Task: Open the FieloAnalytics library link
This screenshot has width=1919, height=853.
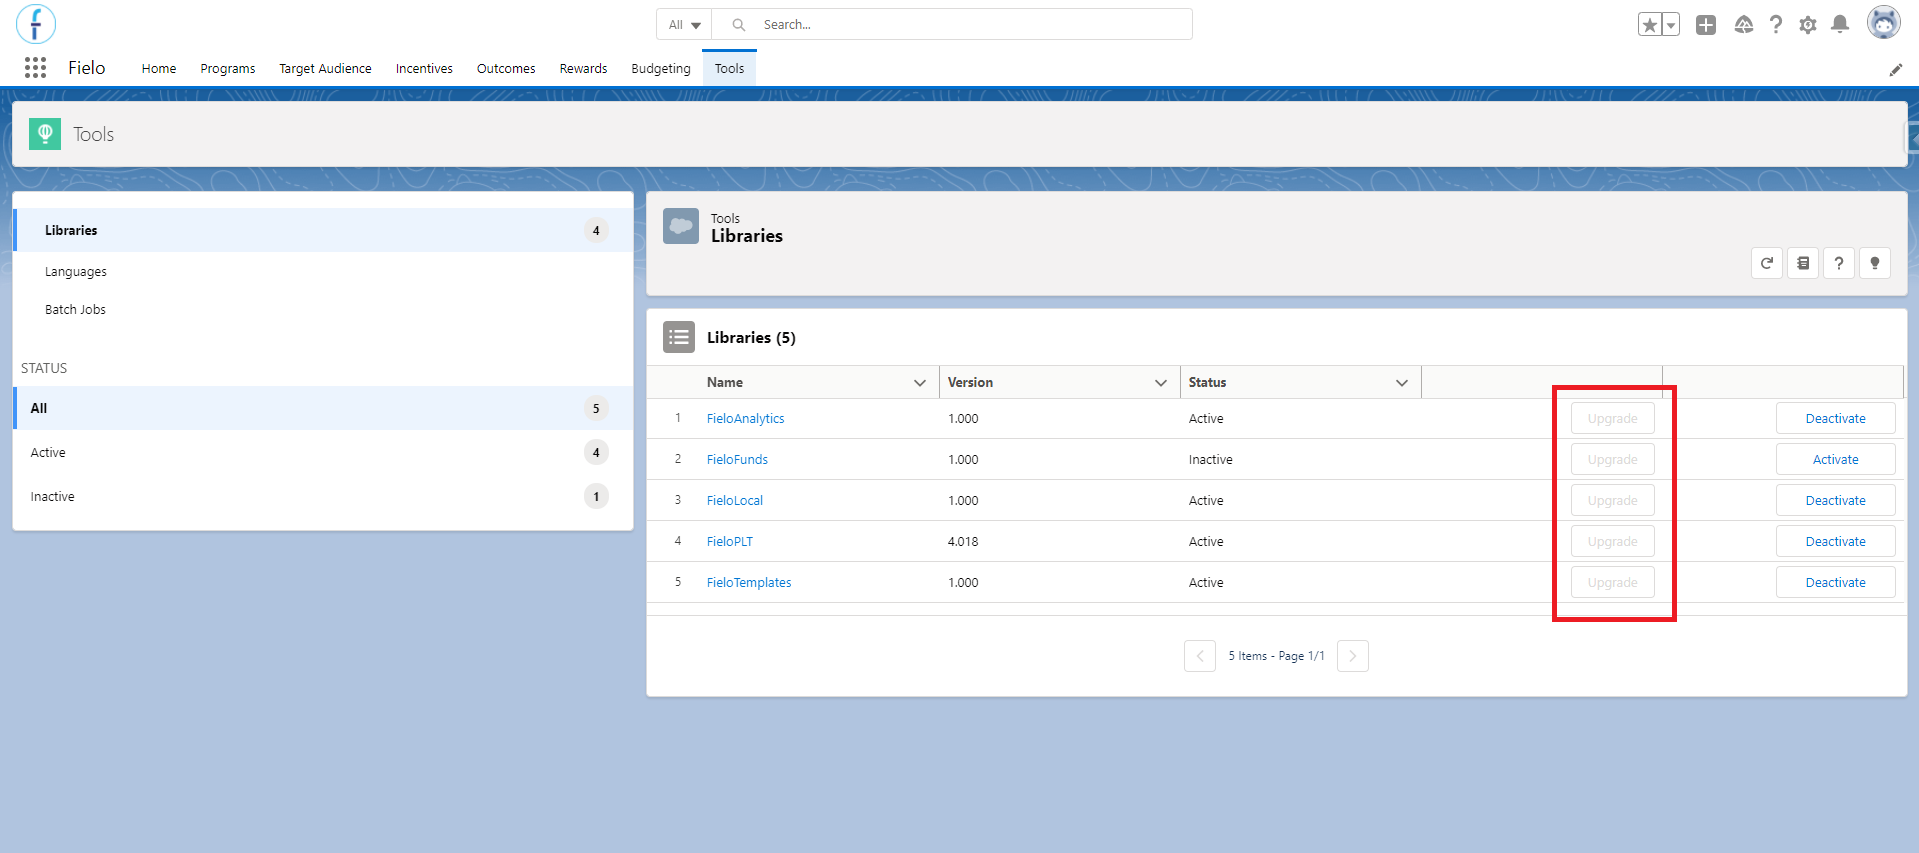Action: (x=745, y=419)
